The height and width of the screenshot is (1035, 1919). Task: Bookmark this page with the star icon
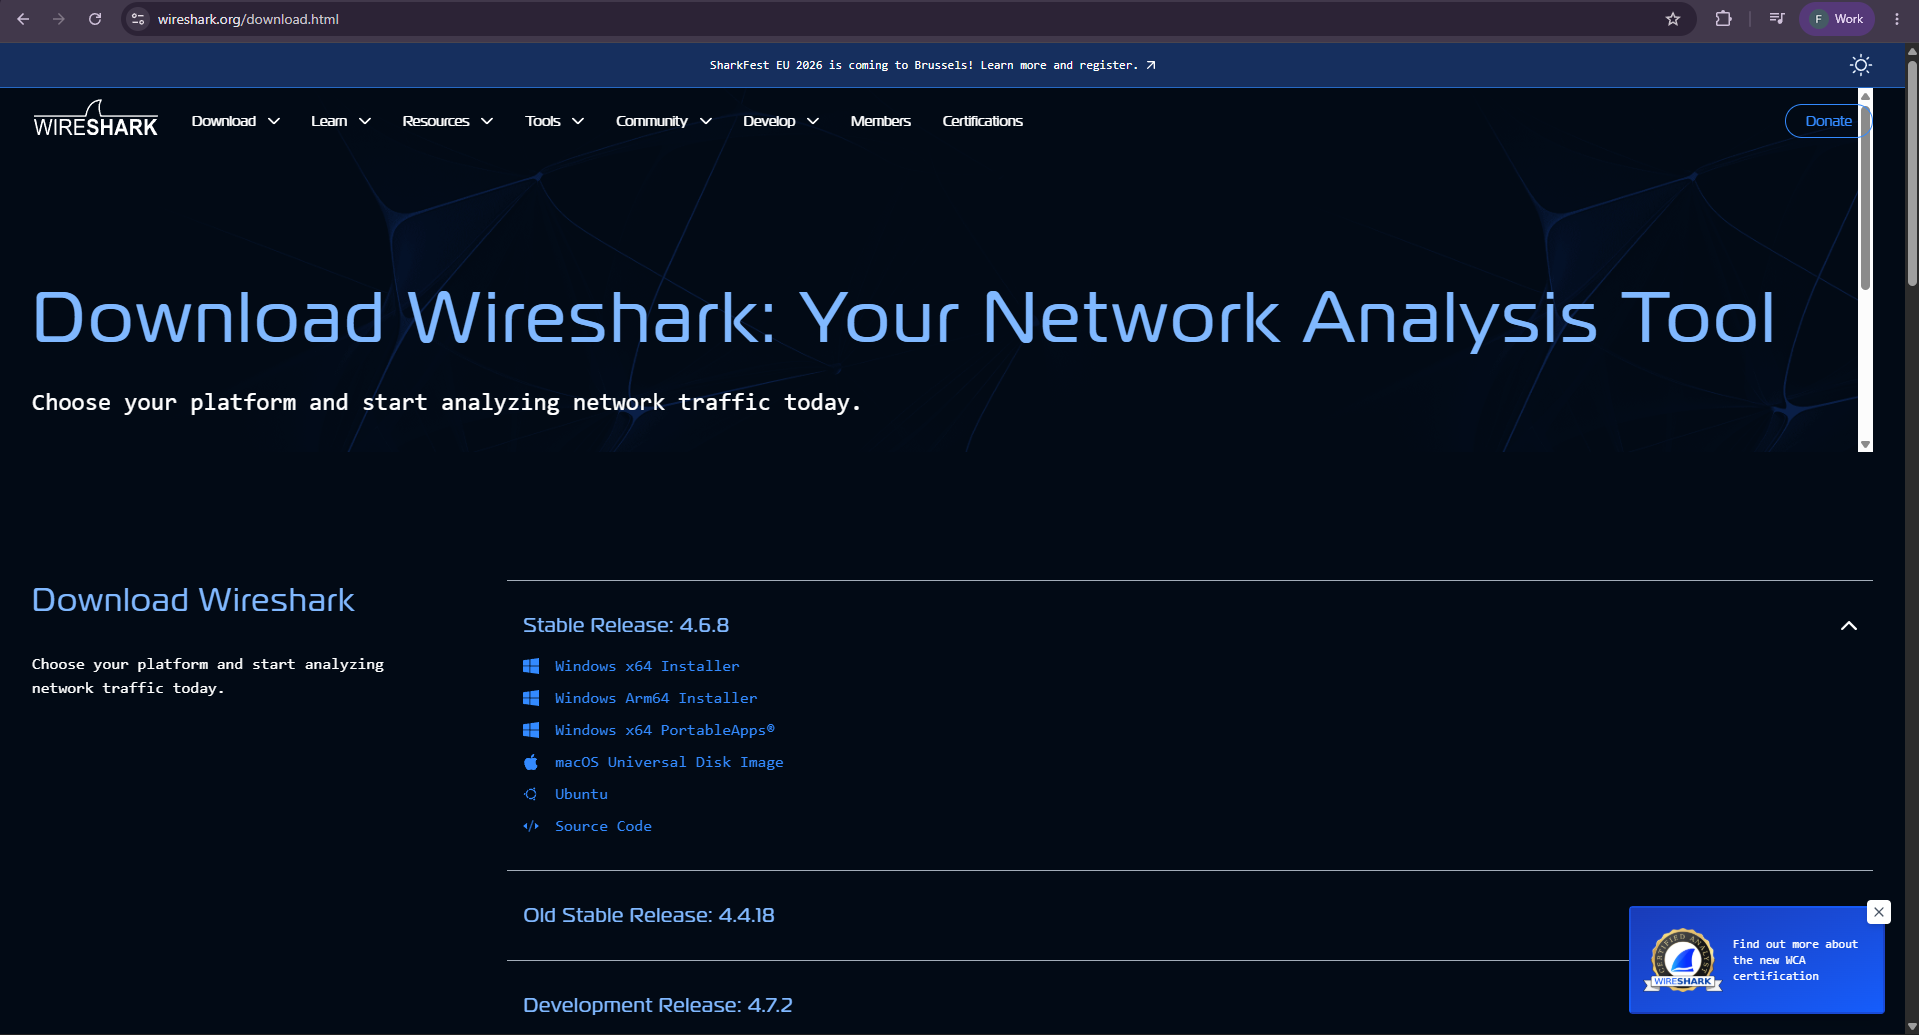(1673, 19)
